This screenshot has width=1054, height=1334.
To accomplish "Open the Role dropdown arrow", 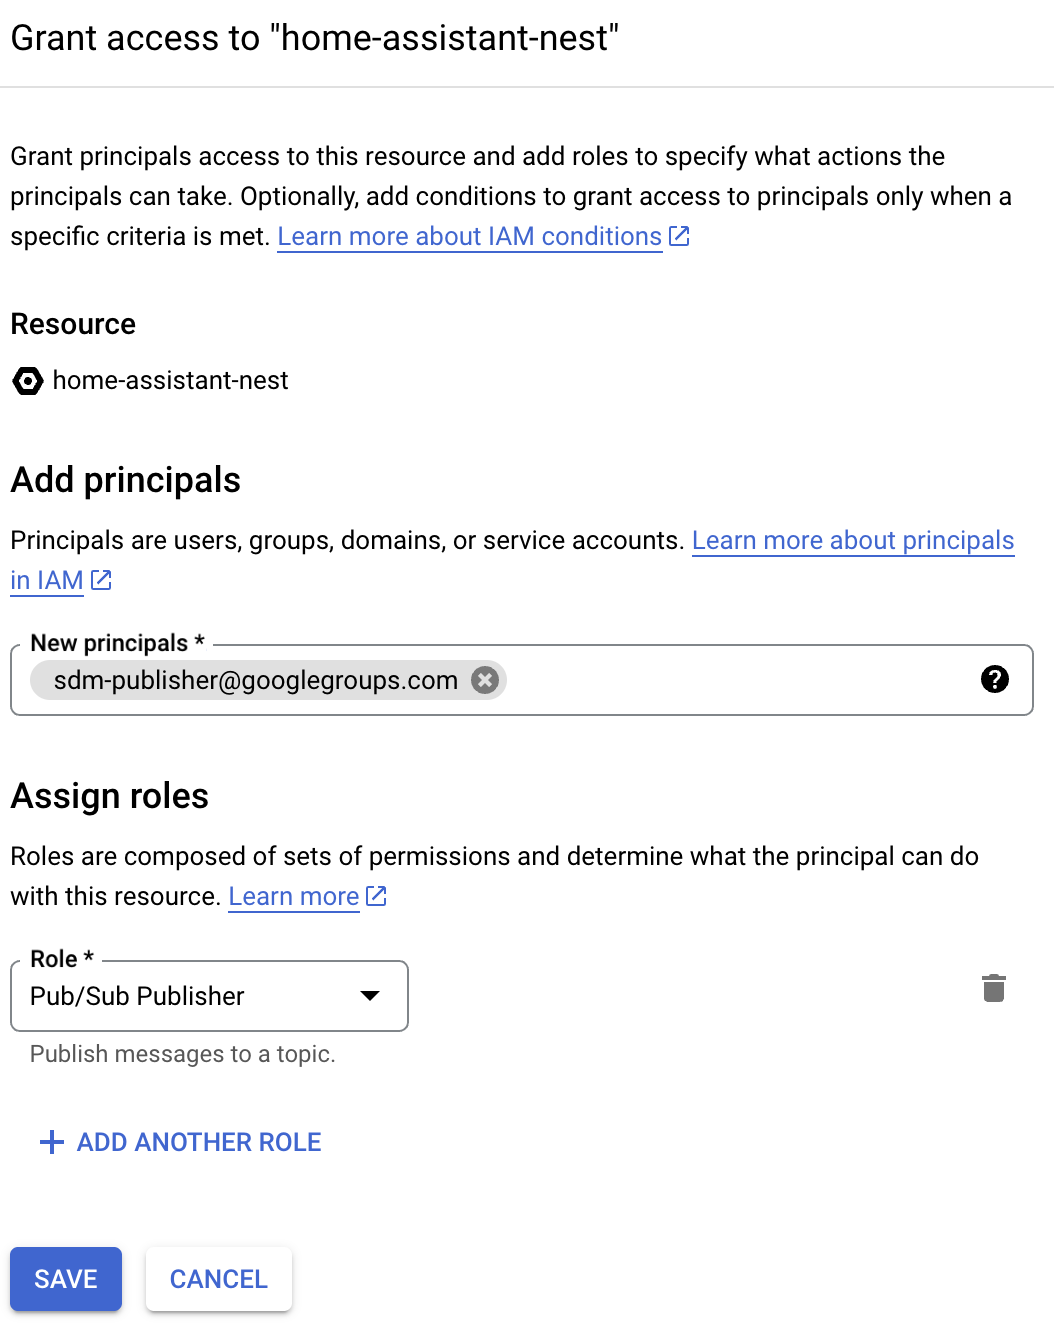I will click(370, 996).
